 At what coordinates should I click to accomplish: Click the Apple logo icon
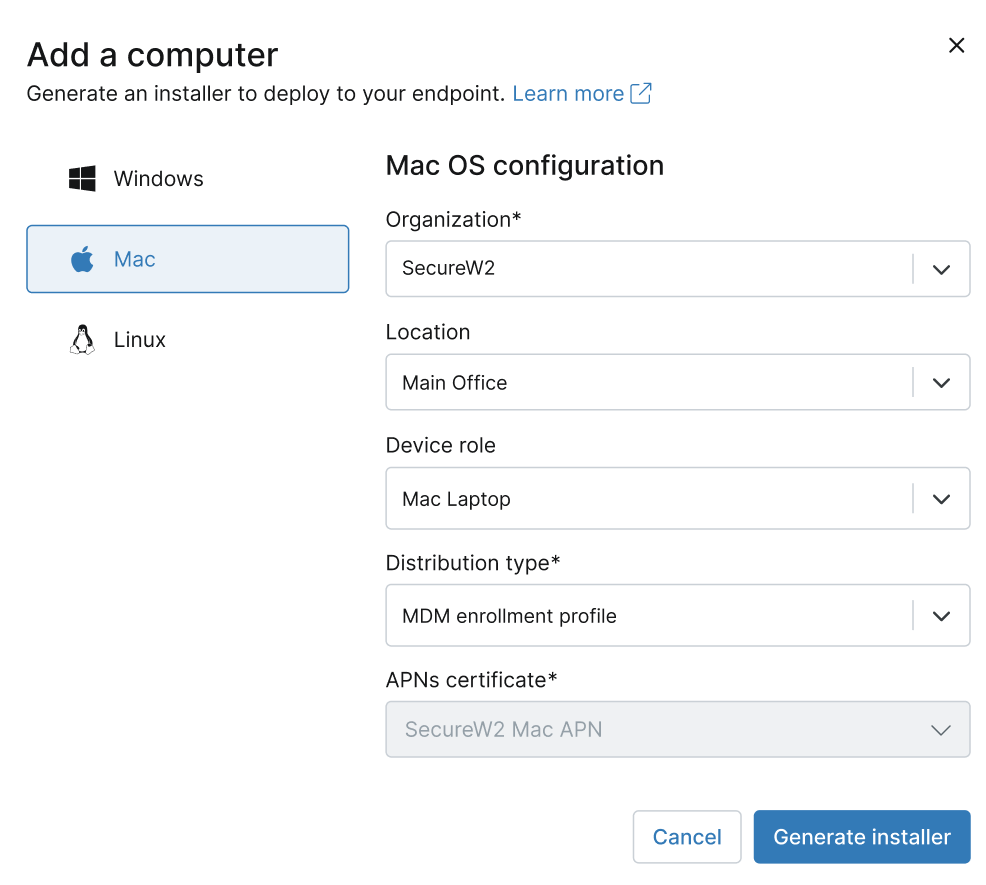82,259
